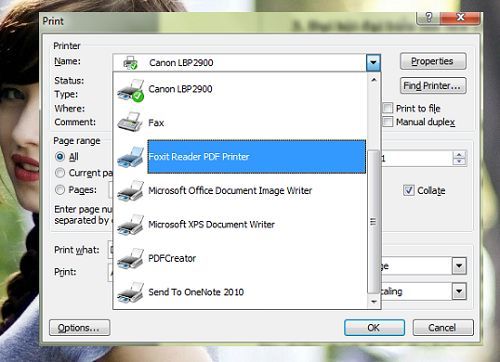Image resolution: width=500 pixels, height=362 pixels.
Task: Open the pages per sheet dropdown arrow
Action: (x=459, y=266)
